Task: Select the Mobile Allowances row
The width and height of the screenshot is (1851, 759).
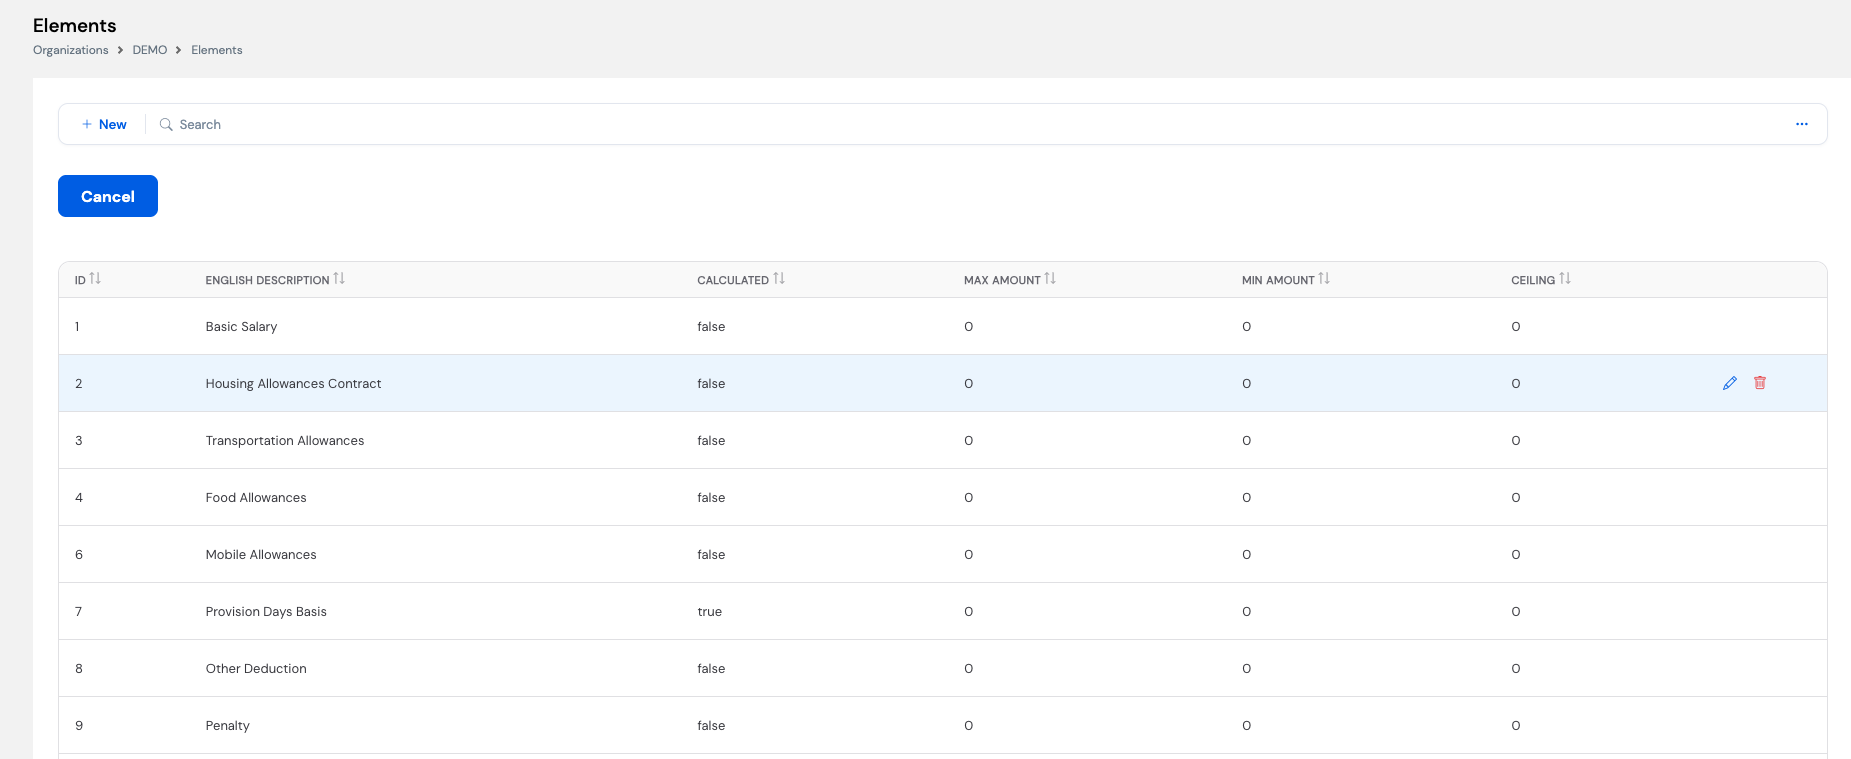Action: (943, 554)
